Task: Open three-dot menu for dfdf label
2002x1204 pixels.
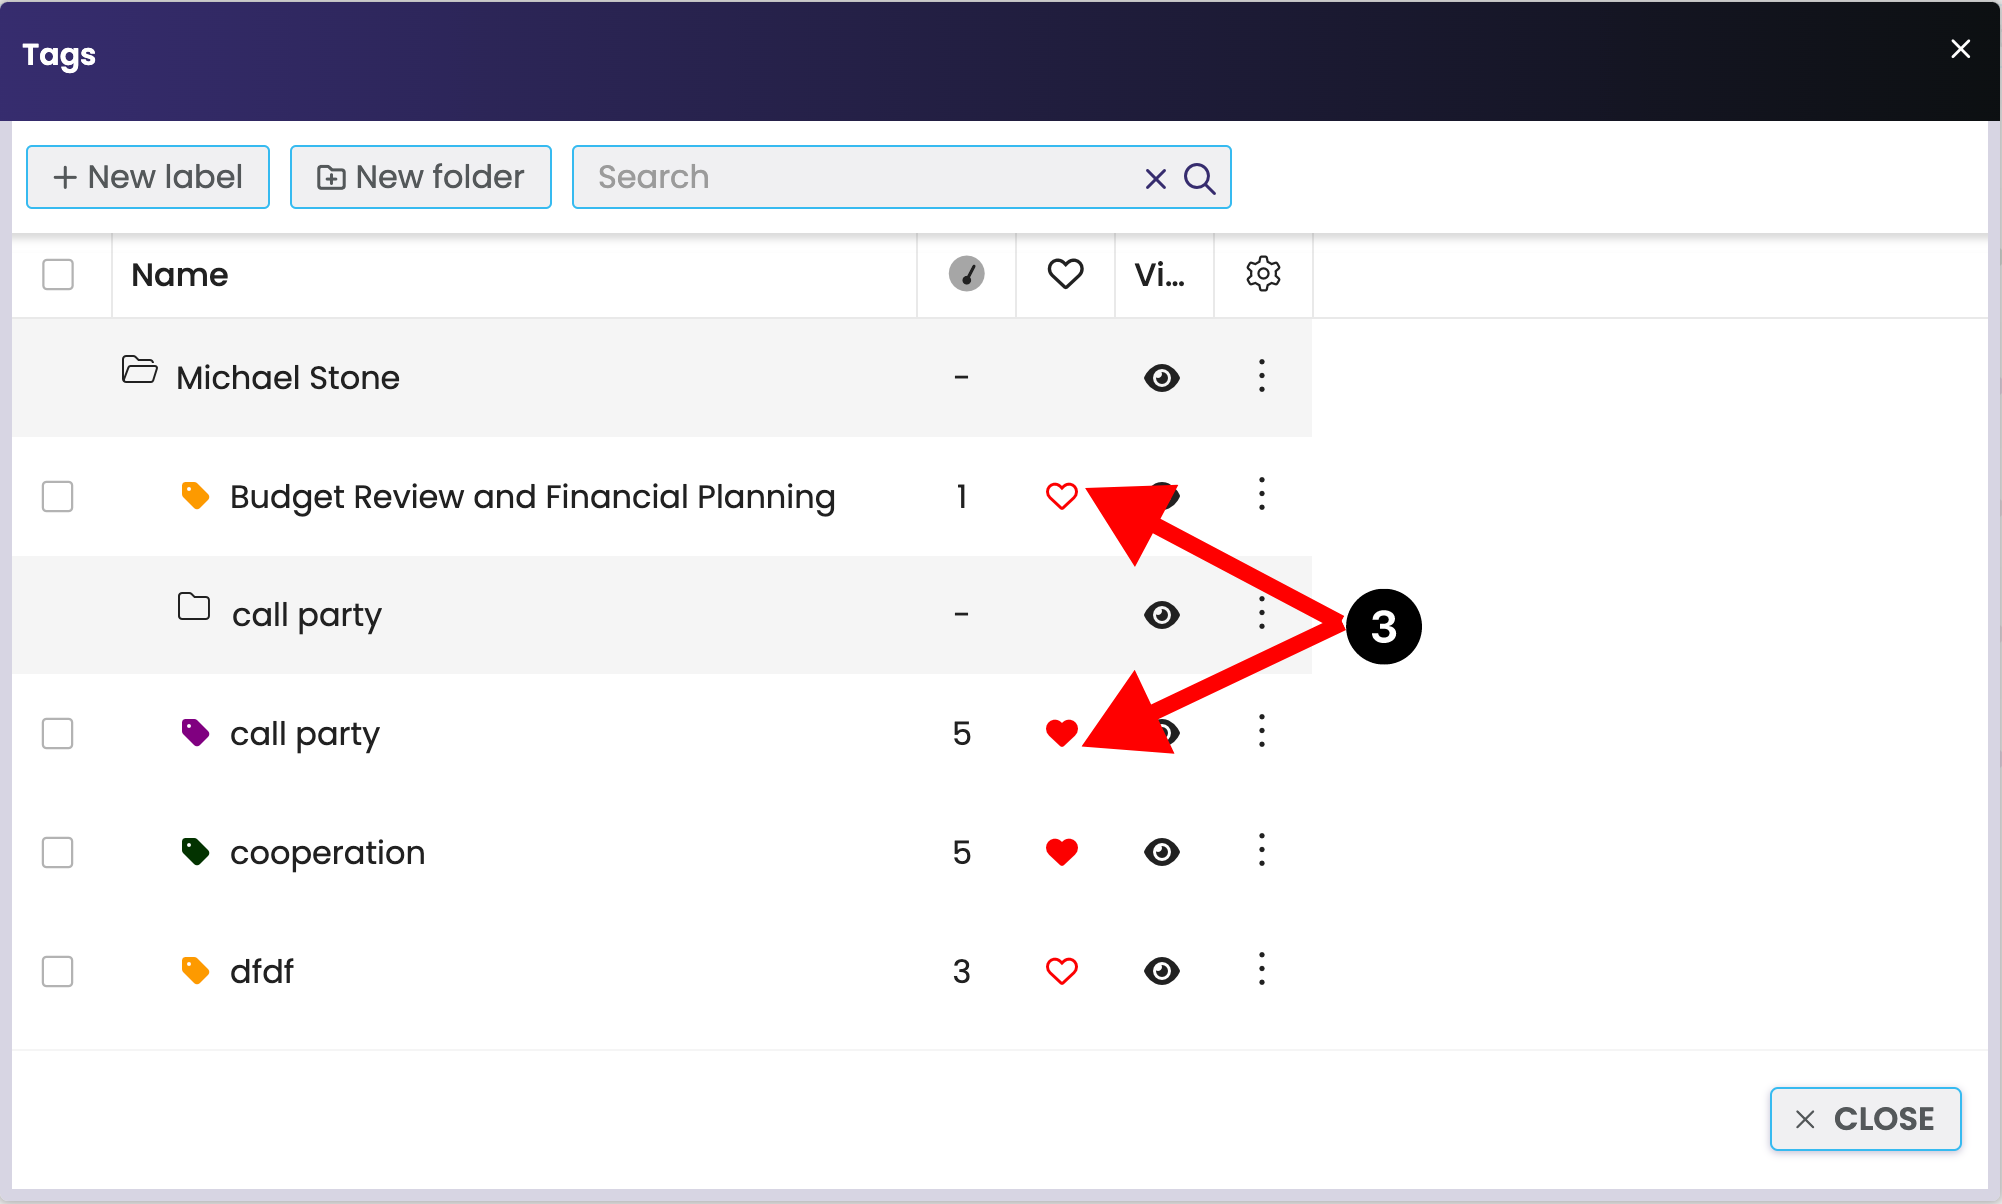Action: (x=1261, y=969)
